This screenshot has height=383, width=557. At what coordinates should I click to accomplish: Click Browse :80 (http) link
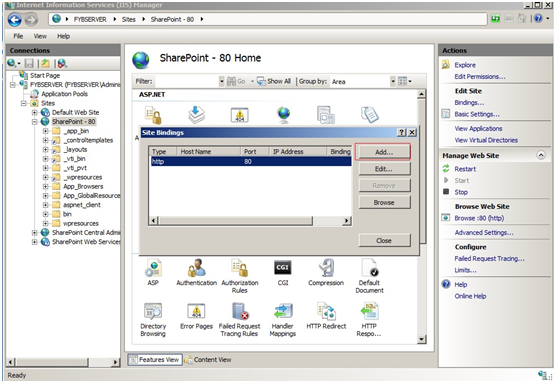tap(479, 218)
